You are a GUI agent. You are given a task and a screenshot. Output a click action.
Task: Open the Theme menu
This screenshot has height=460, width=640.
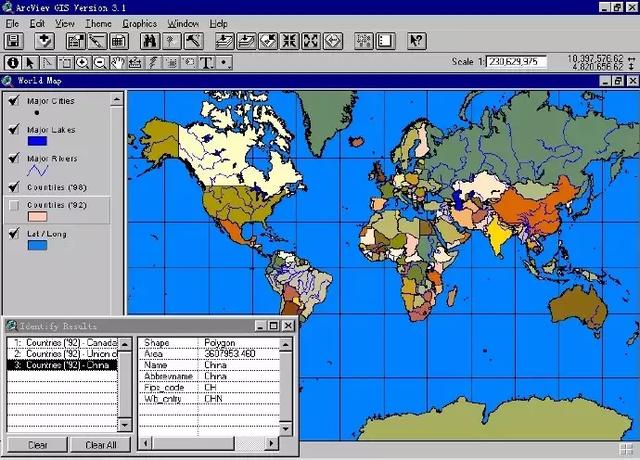(x=98, y=23)
